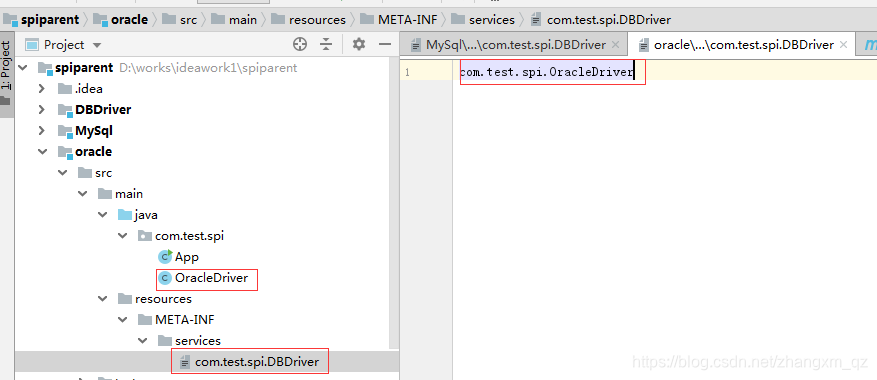Expand the DBDriver module
This screenshot has height=380, width=877.
pyautogui.click(x=41, y=110)
